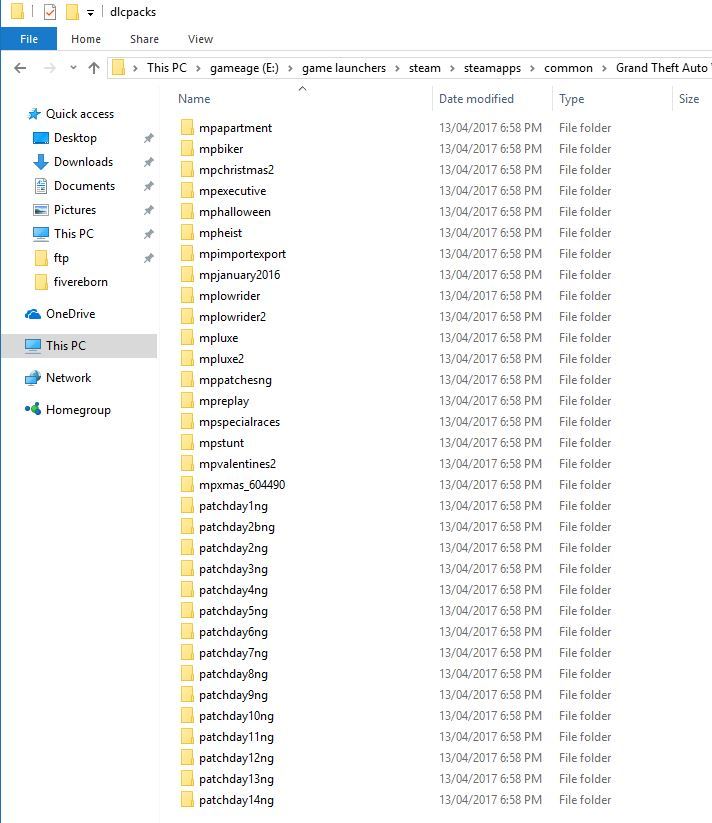
Task: Select Network in navigation pane
Action: click(x=68, y=378)
